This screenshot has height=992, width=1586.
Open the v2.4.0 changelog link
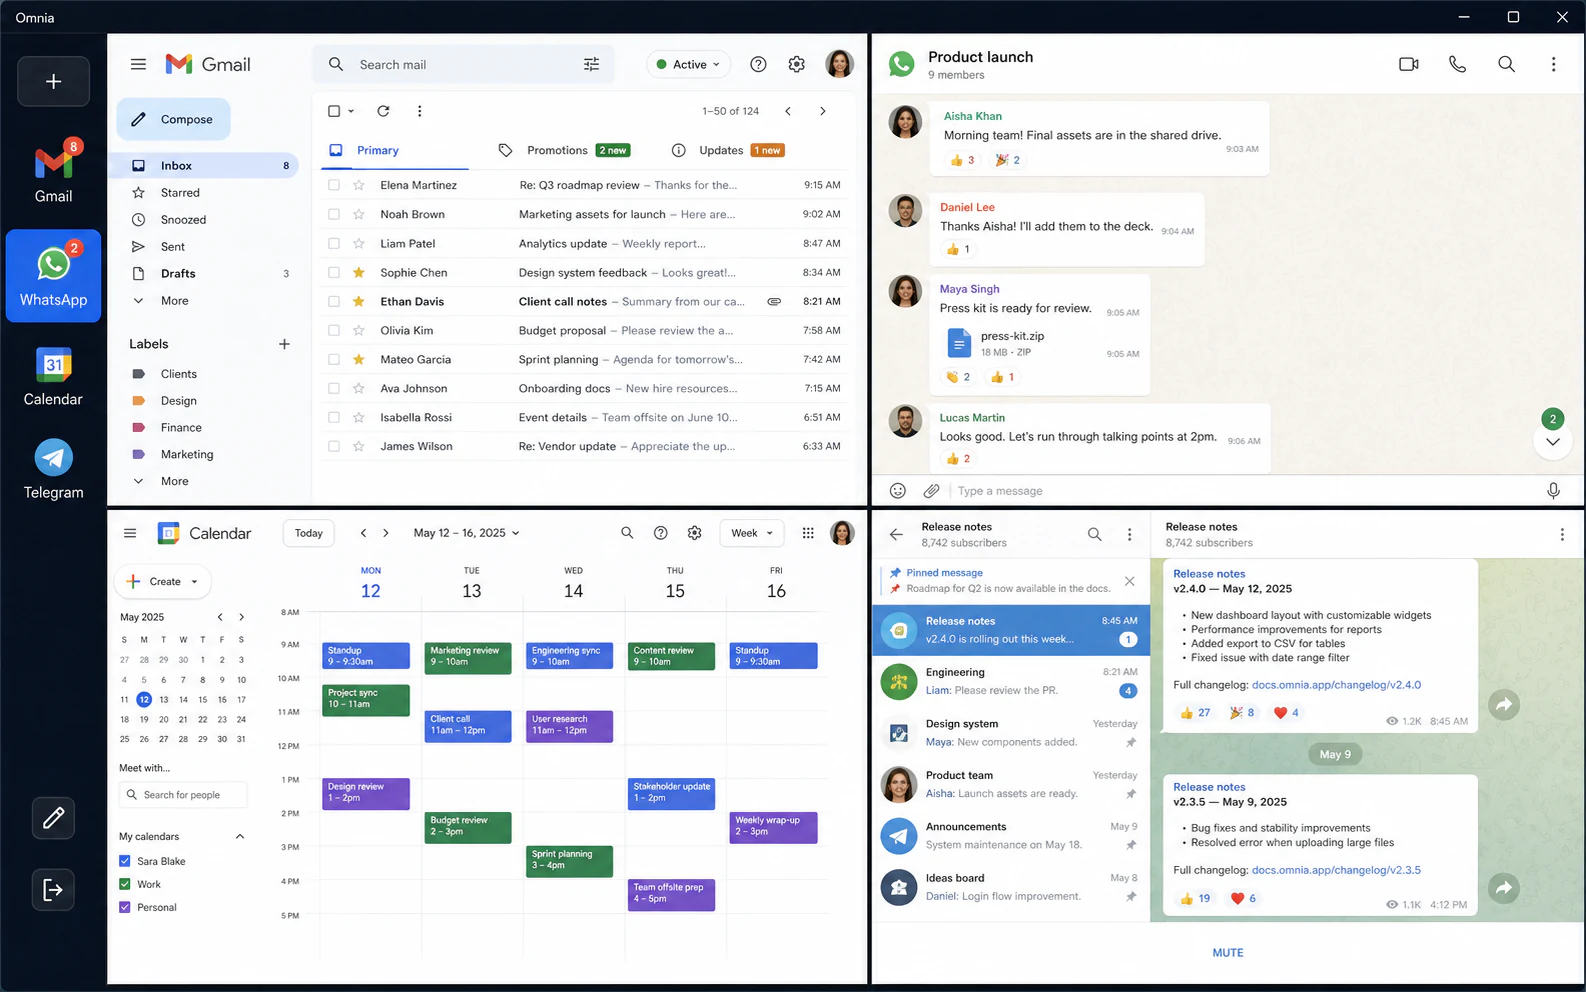coord(1336,685)
